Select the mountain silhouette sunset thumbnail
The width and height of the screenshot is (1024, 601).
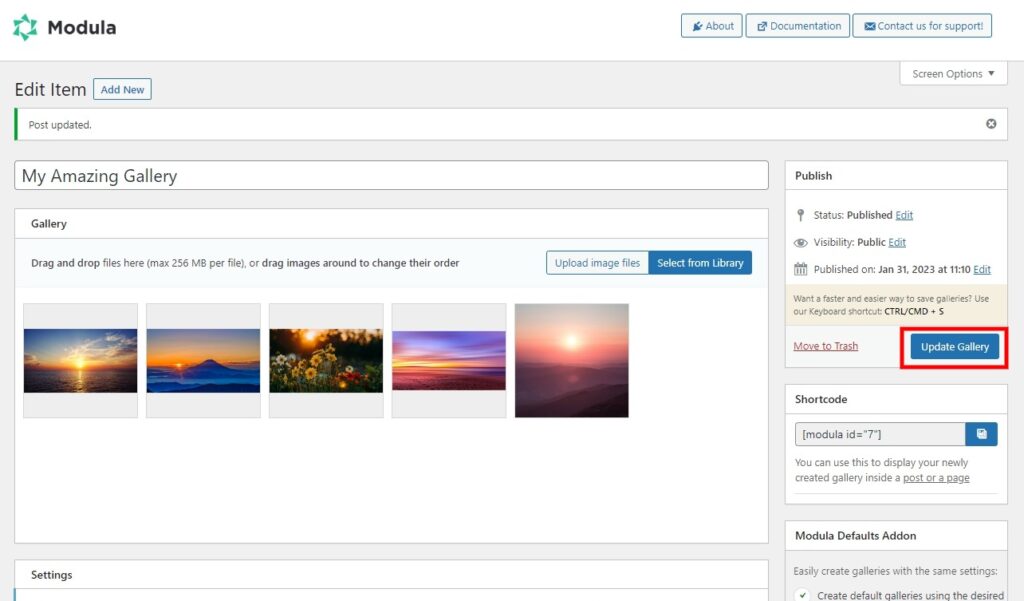coord(203,361)
